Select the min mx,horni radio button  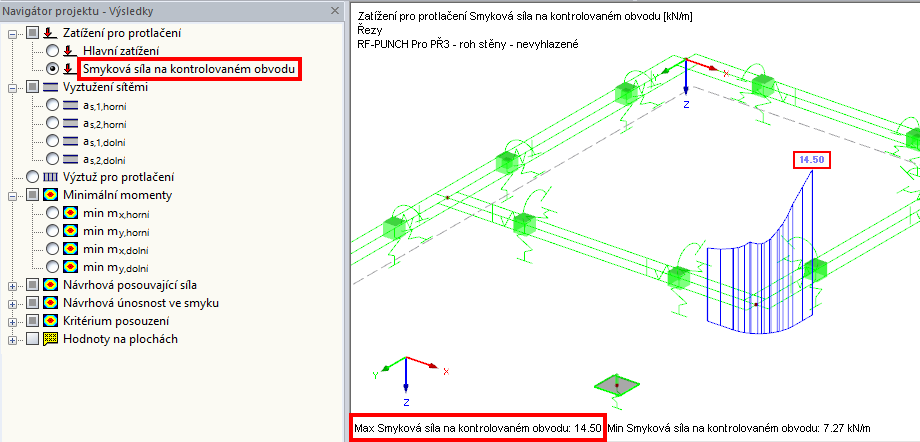tap(53, 212)
